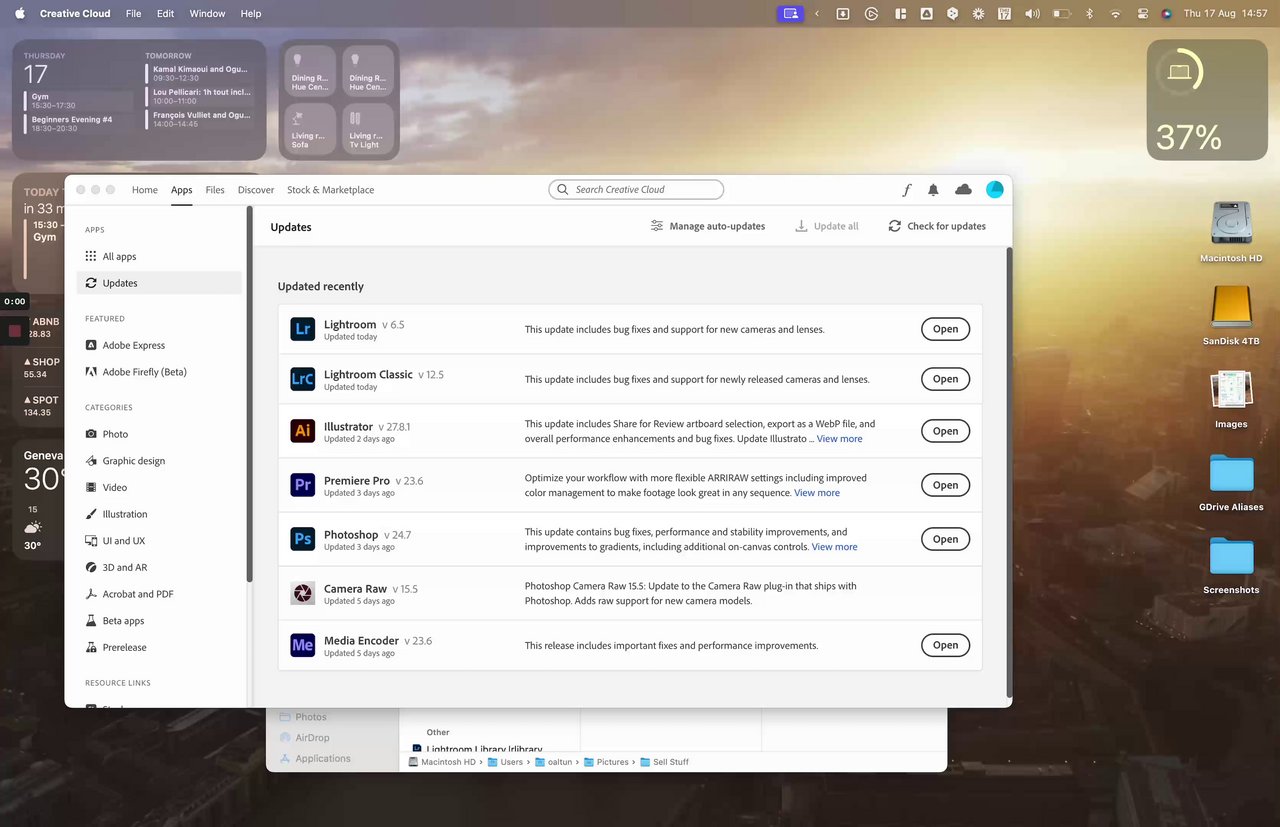1280x827 pixels.
Task: Open Control Center in menu bar
Action: point(1143,14)
